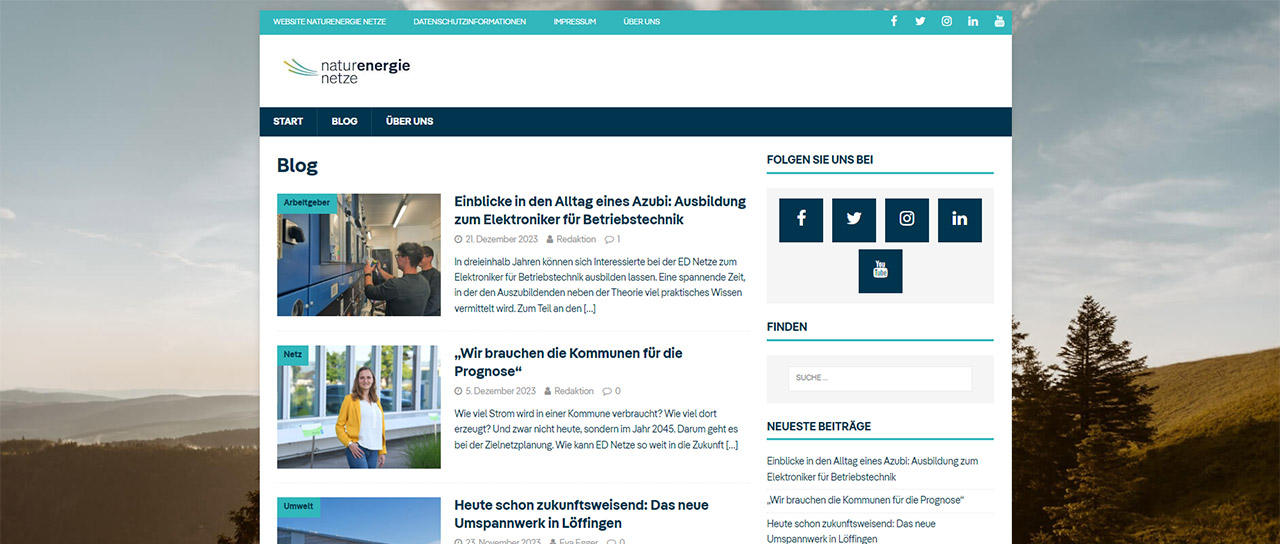Click the LinkedIn square in sidebar
This screenshot has width=1280, height=544.
pos(960,220)
